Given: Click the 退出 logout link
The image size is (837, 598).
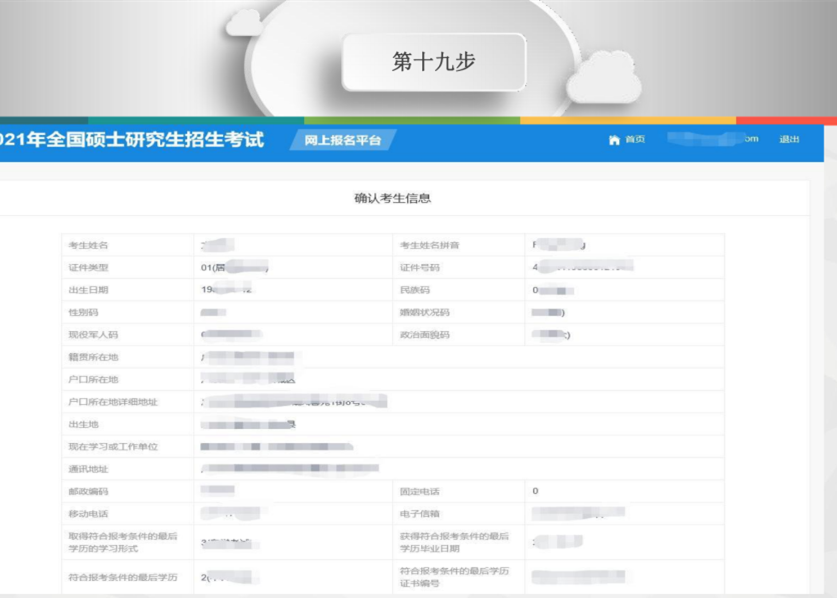Looking at the screenshot, I should [789, 140].
